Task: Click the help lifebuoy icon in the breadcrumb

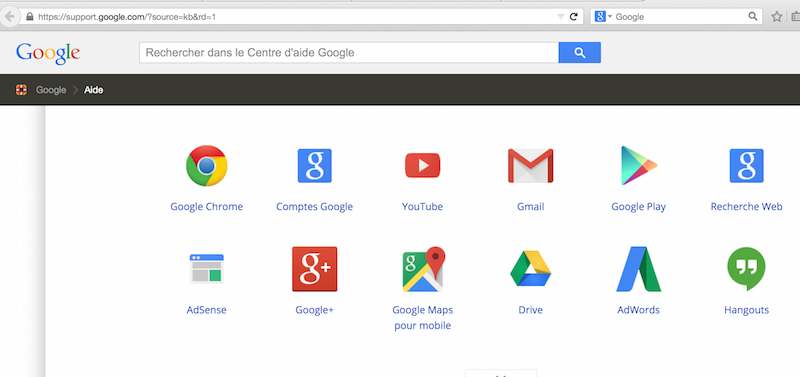Action: point(21,90)
